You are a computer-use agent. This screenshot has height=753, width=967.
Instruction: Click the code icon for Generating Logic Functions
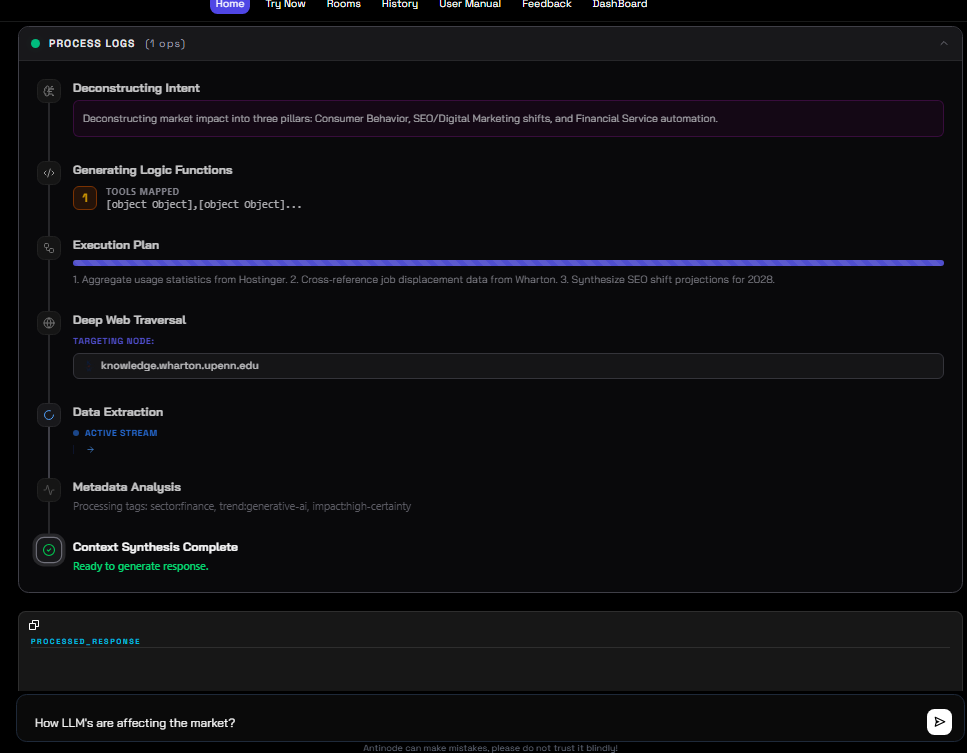49,172
